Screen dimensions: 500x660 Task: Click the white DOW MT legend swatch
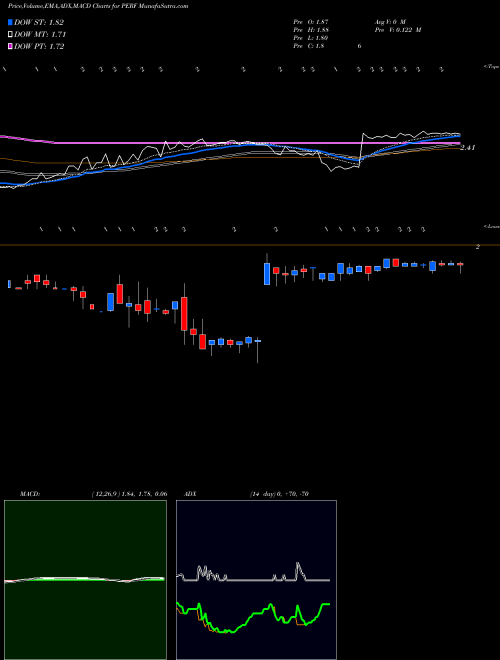click(11, 35)
